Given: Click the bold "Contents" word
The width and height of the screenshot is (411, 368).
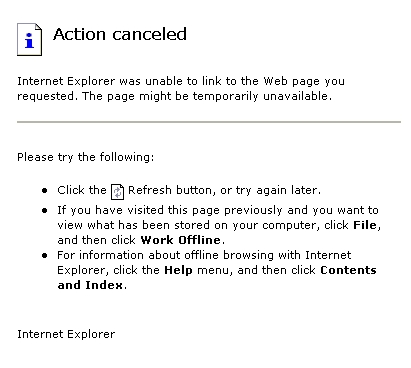Looking at the screenshot, I should click(348, 270).
